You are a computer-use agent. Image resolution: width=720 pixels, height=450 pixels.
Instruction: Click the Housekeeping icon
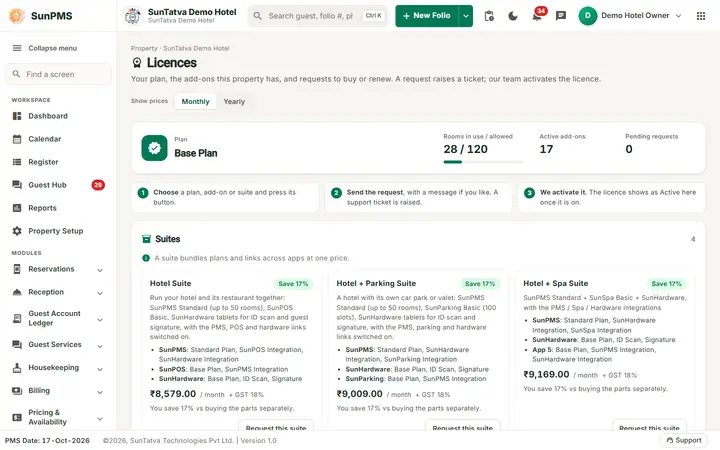17,368
